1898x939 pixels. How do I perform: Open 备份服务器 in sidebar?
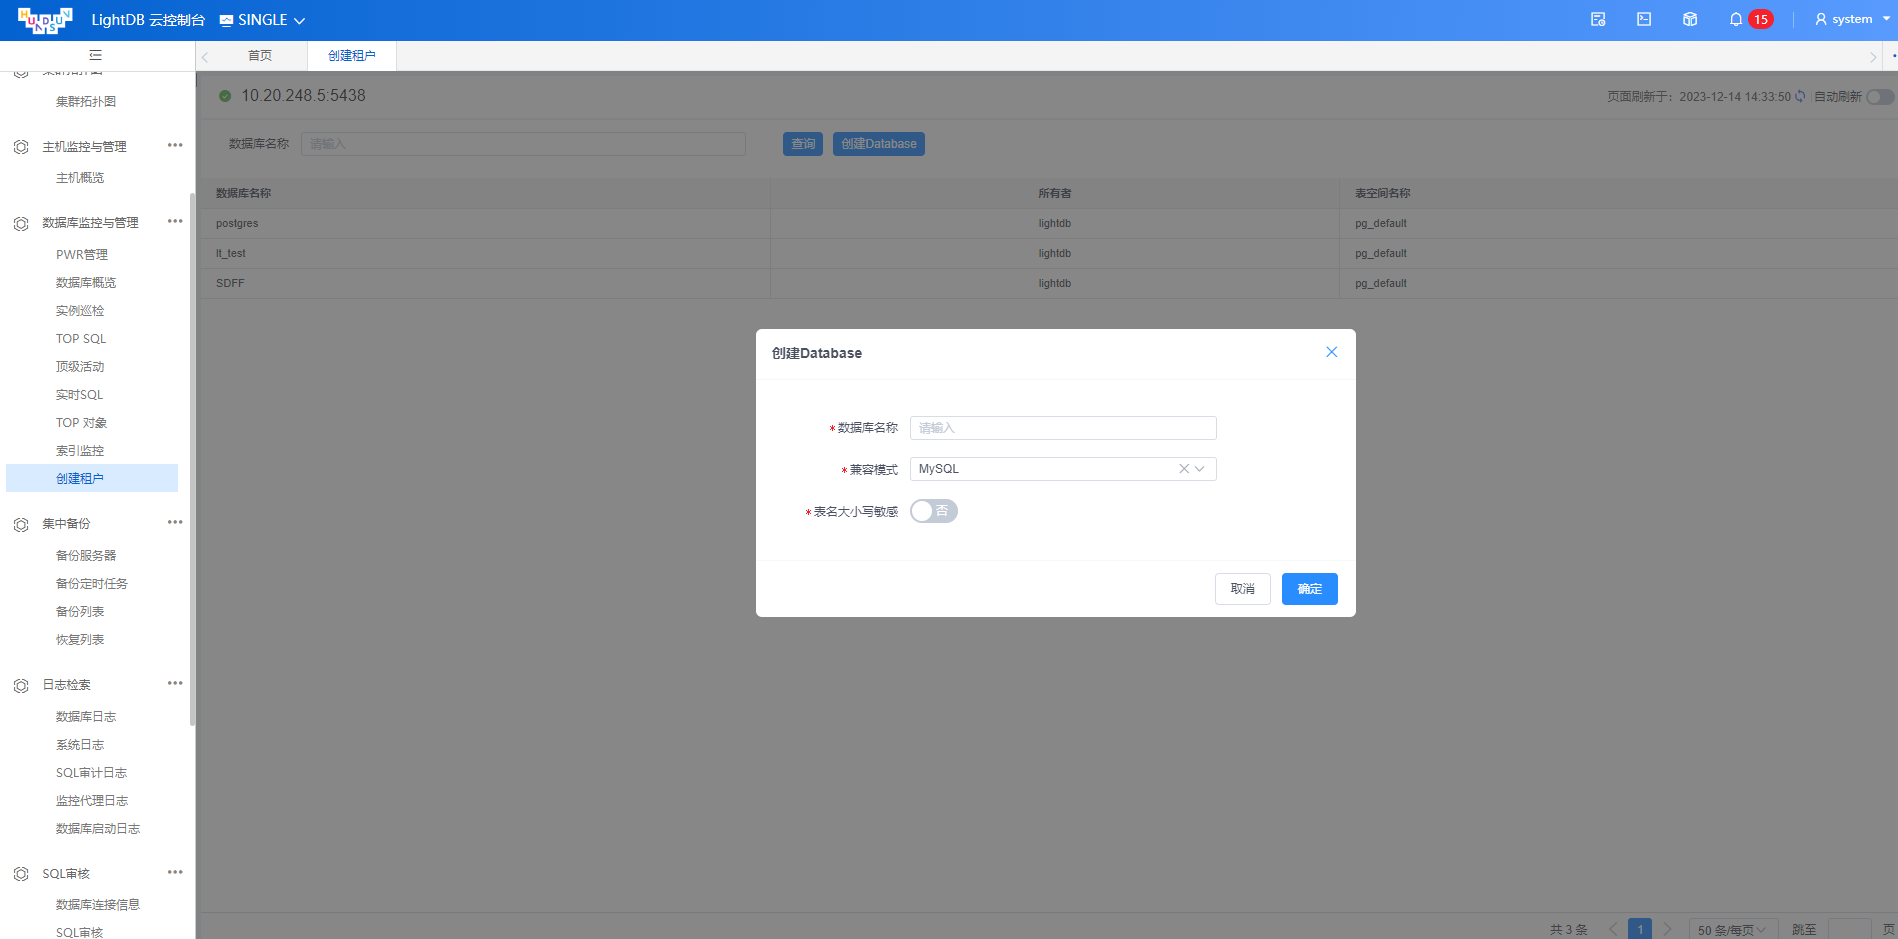(x=86, y=556)
